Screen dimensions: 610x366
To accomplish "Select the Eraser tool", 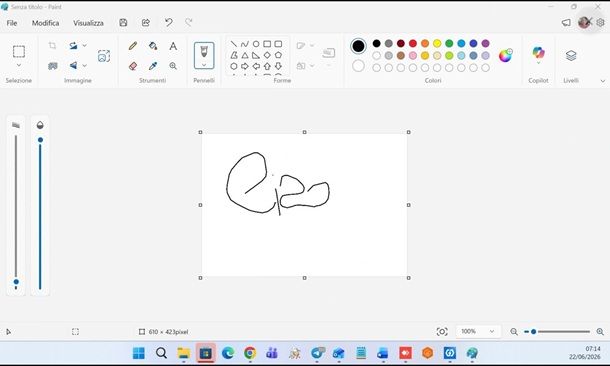I will 133,66.
